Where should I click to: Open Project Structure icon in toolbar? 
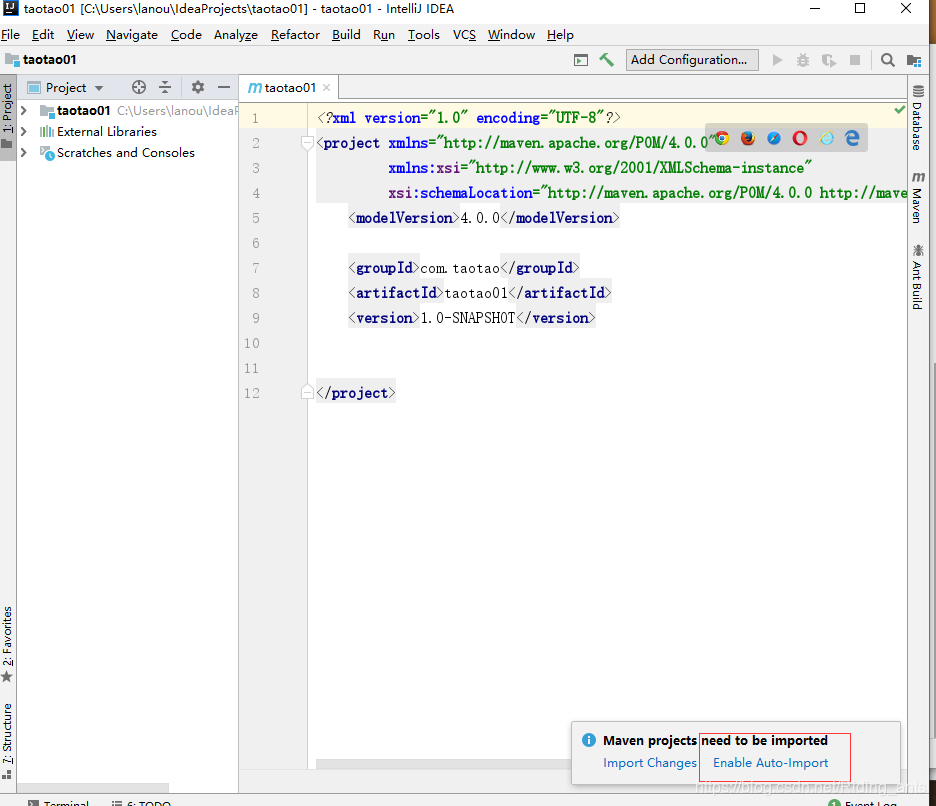click(x=914, y=60)
